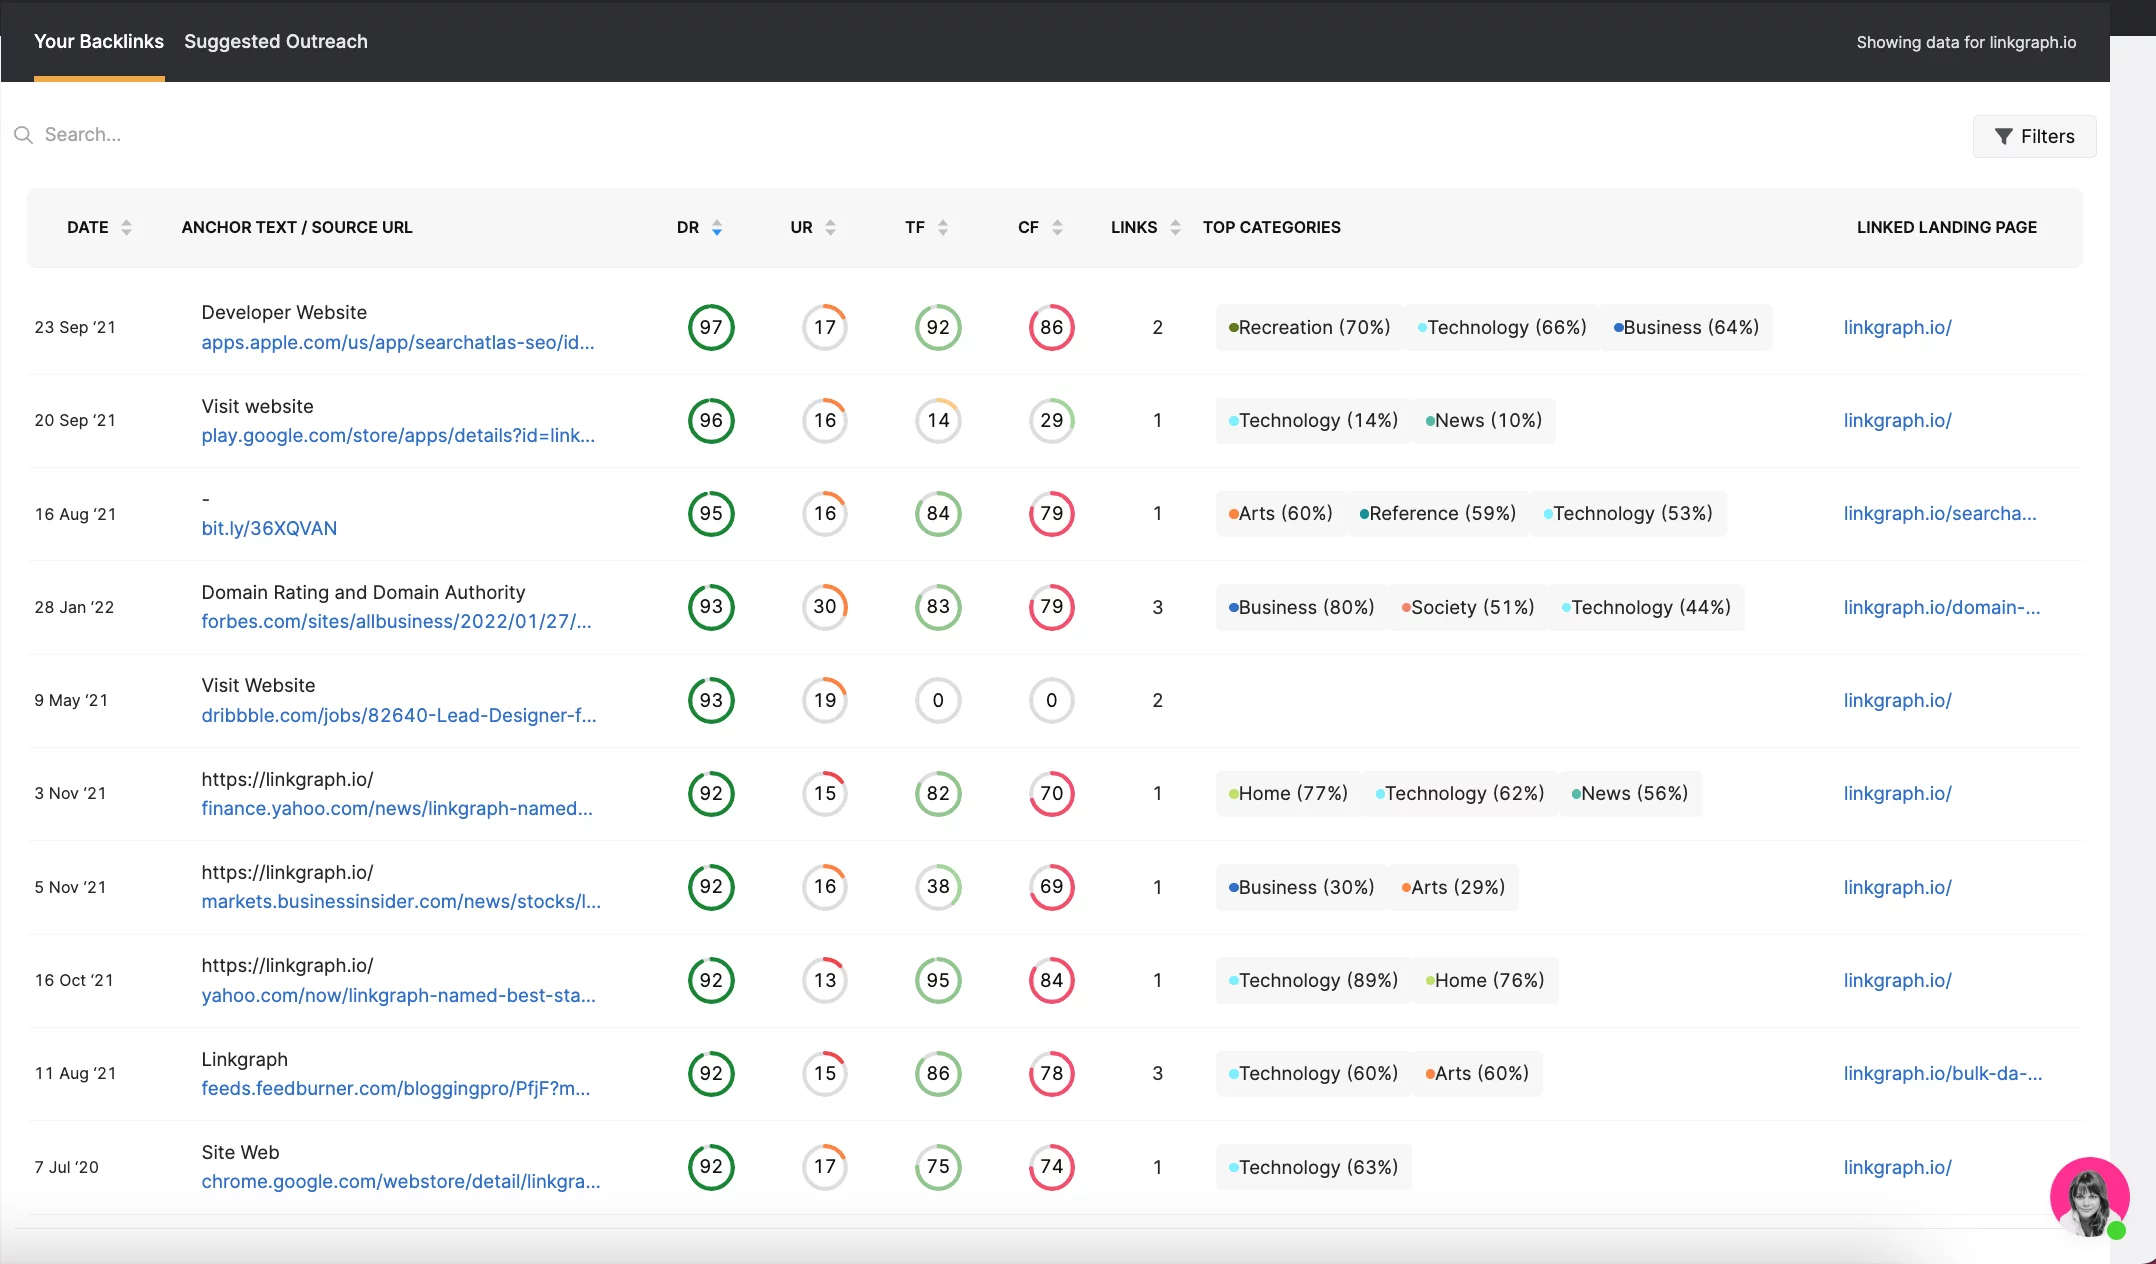Screen dimensions: 2156x1264
Task: Expand the apps.apple.com source URL
Action: (x=399, y=342)
